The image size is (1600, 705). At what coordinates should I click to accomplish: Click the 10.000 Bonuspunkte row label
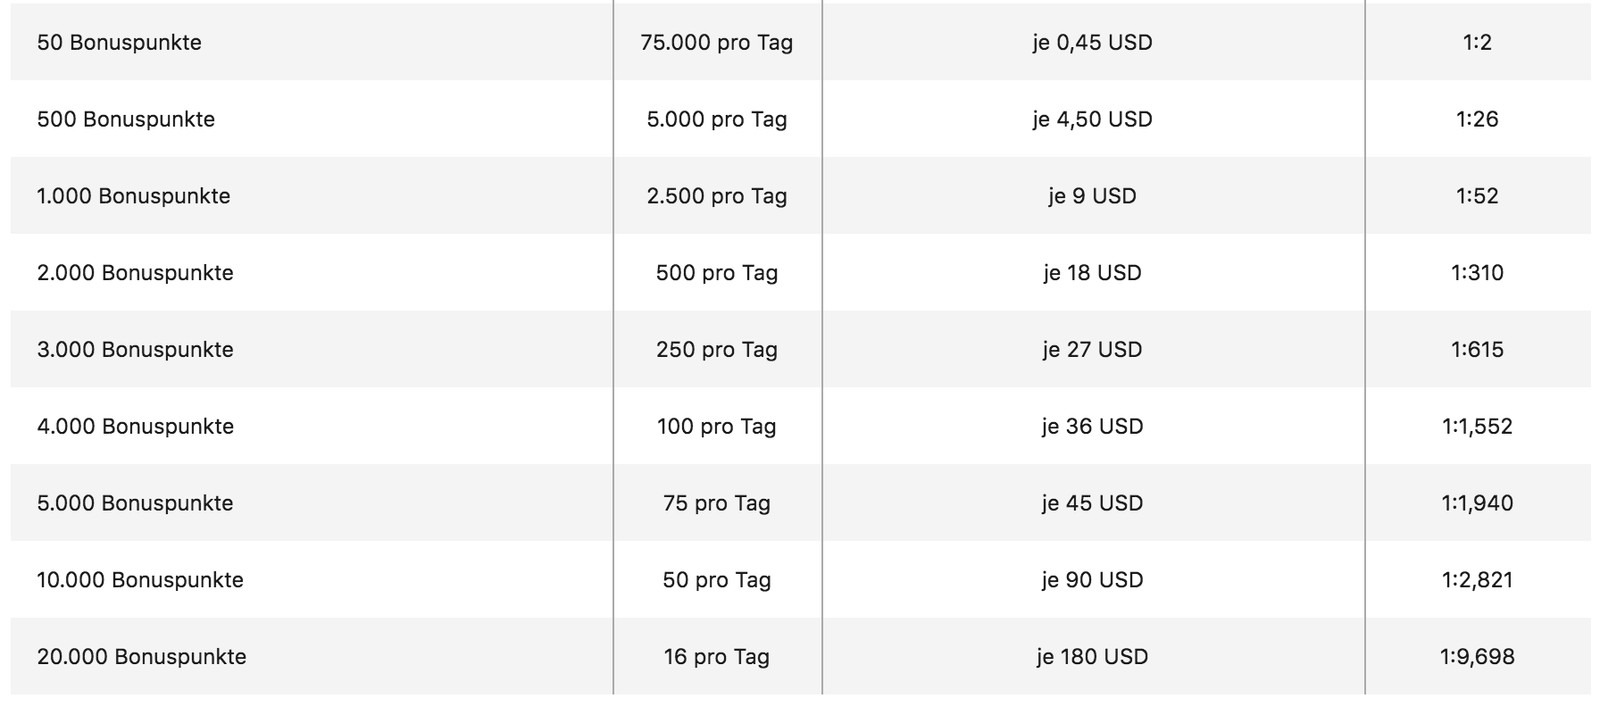coord(140,580)
